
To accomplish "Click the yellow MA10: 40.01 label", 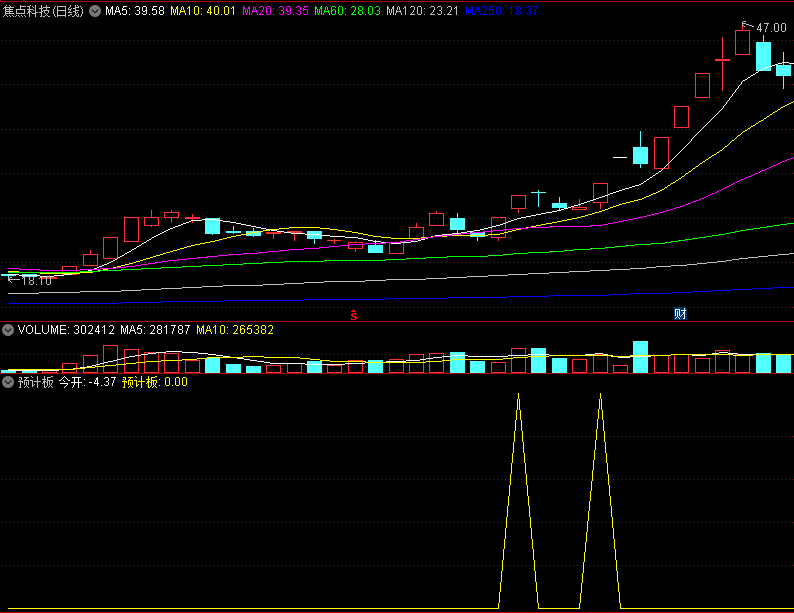I will click(x=203, y=11).
